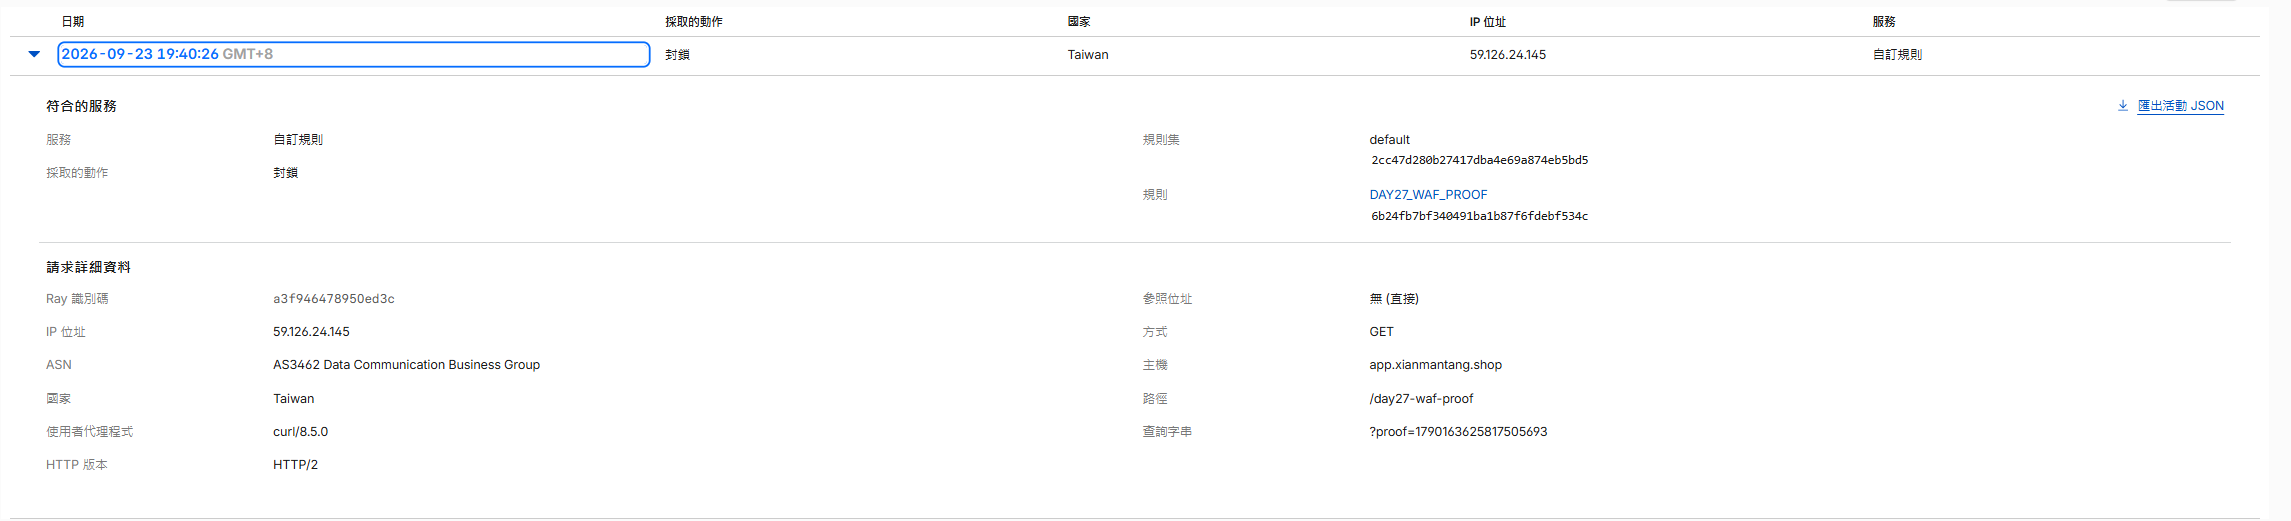2291x521 pixels.
Task: Click the 59.126.24.145 cell in the event row
Action: [x=1508, y=55]
